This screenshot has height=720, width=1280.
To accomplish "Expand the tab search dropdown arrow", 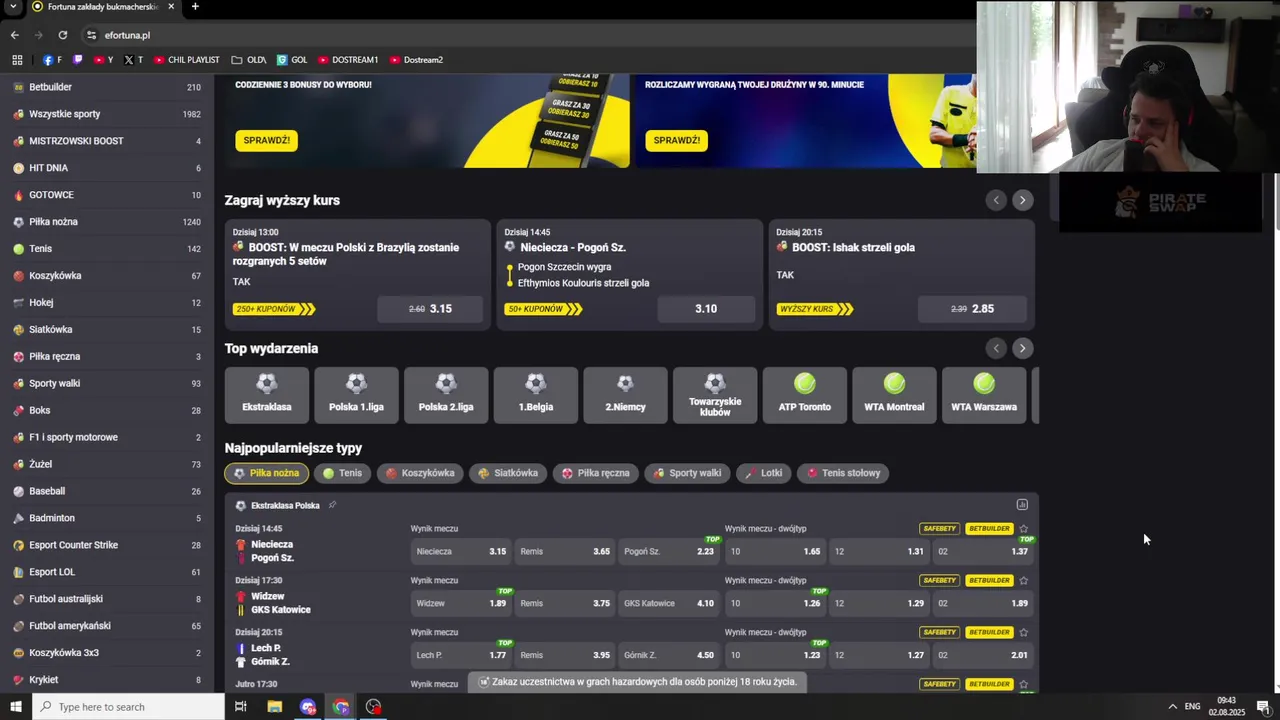I will click(x=14, y=7).
